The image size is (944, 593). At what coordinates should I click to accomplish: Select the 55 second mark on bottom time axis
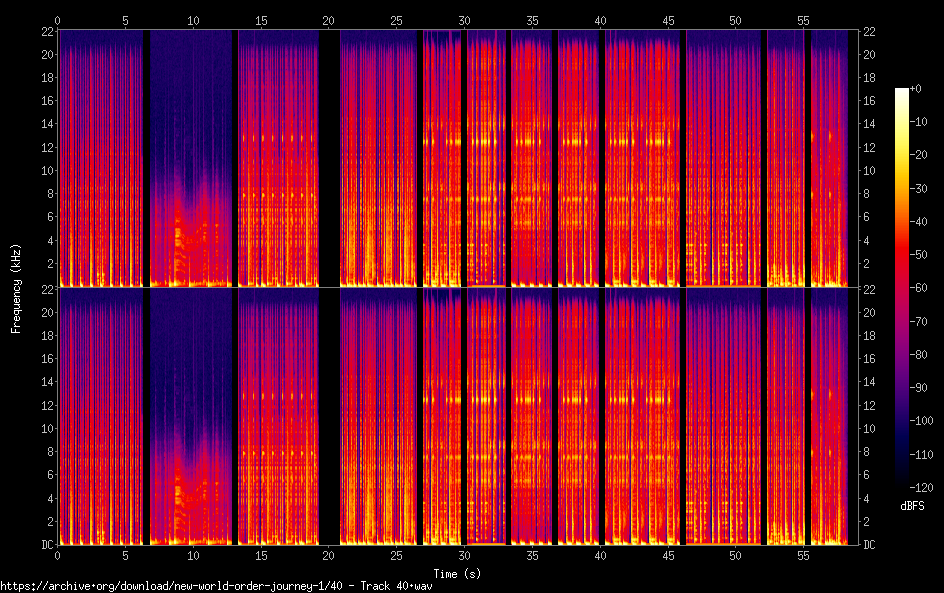pos(803,554)
